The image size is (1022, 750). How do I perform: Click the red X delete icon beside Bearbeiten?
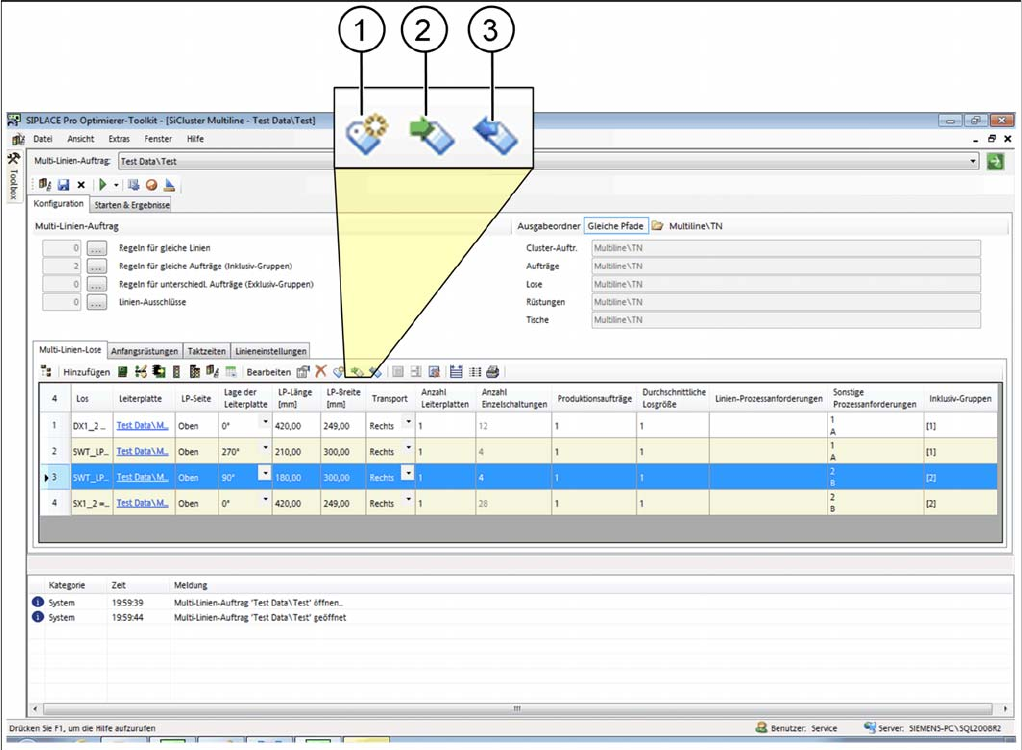(x=321, y=371)
